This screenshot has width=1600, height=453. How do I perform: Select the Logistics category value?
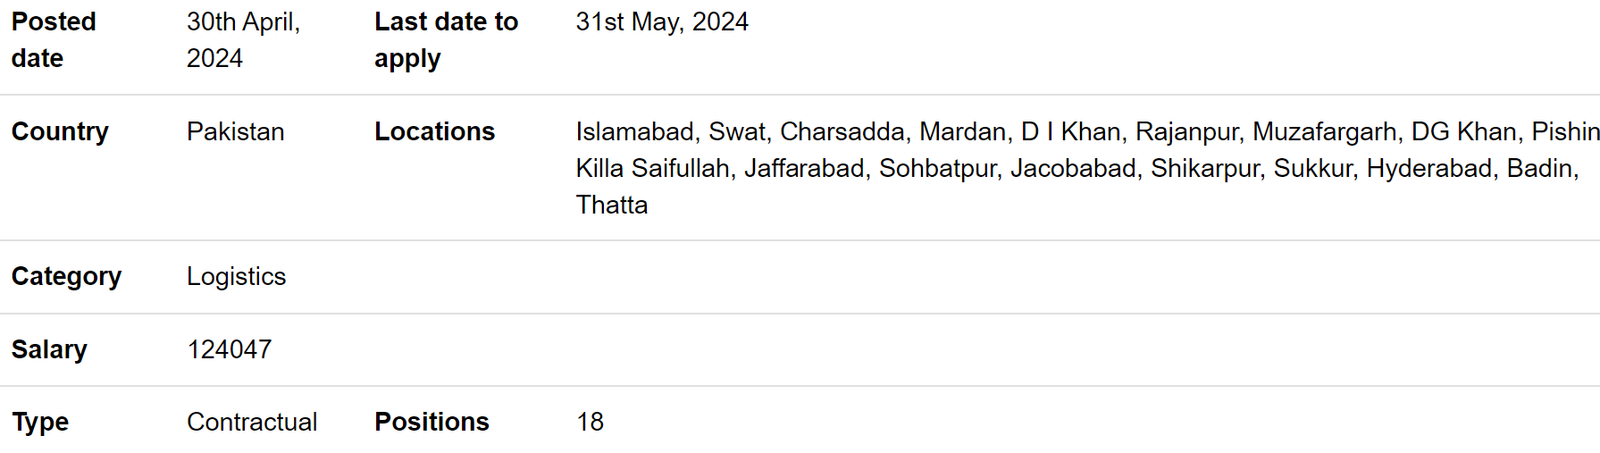tap(236, 277)
